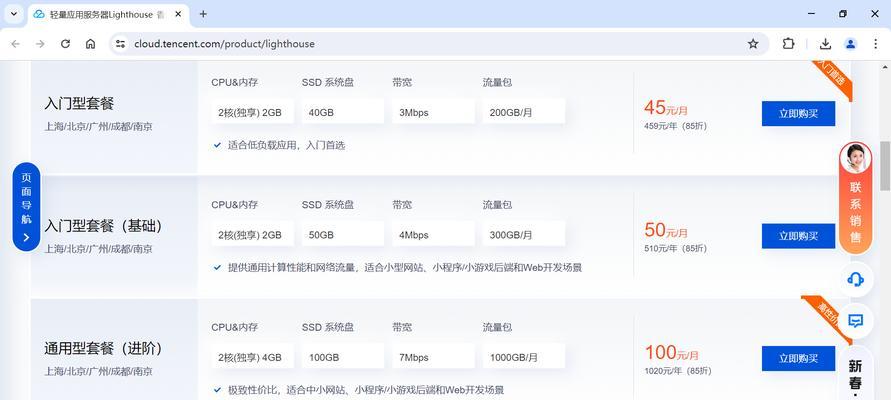Buy the 通用型套餐（进阶）100元 plan
The image size is (891, 400).
(x=798, y=359)
